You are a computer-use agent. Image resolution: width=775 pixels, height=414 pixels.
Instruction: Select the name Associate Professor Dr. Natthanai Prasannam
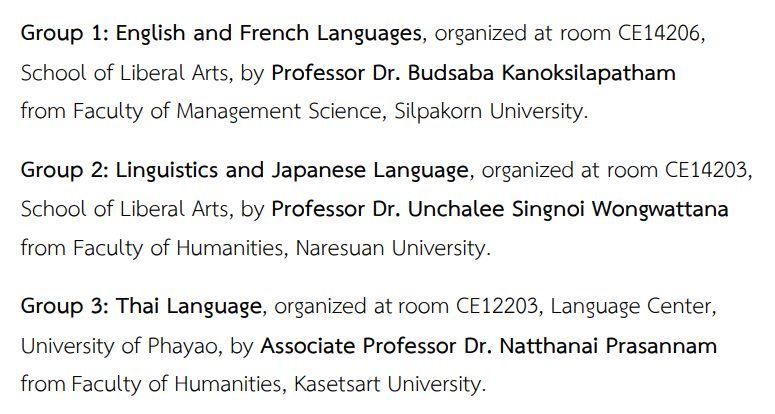pos(488,346)
